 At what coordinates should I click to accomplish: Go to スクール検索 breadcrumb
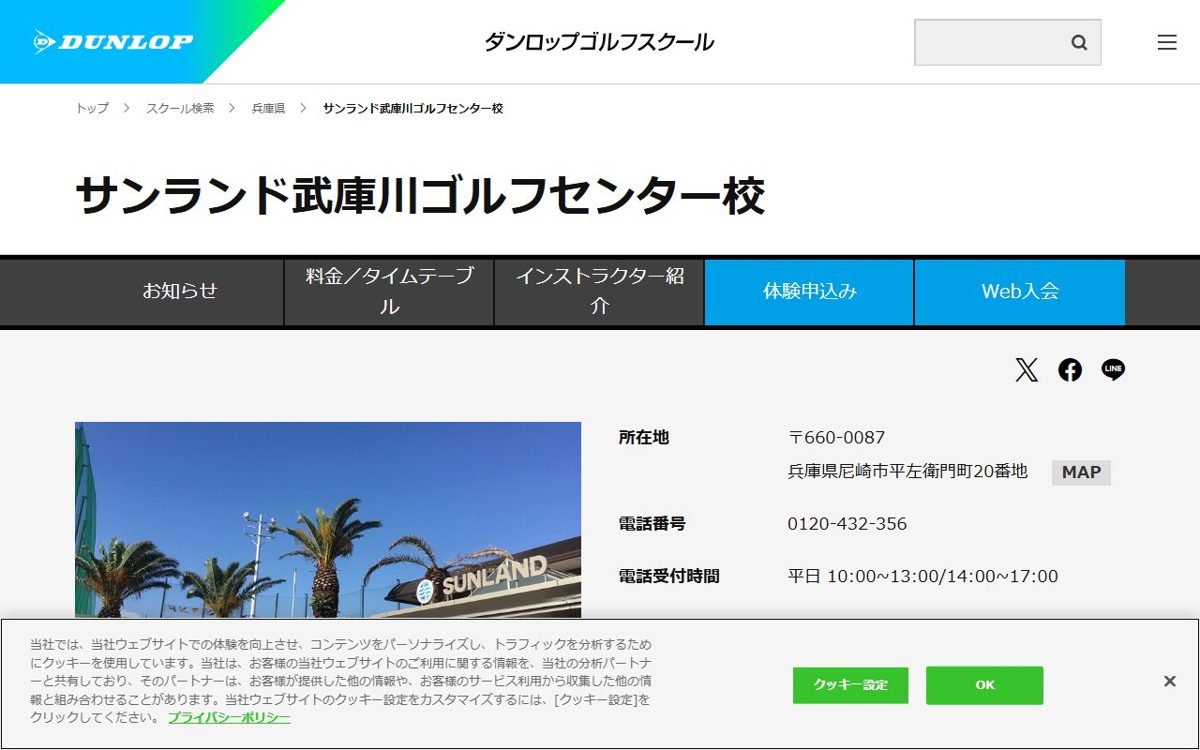180,108
